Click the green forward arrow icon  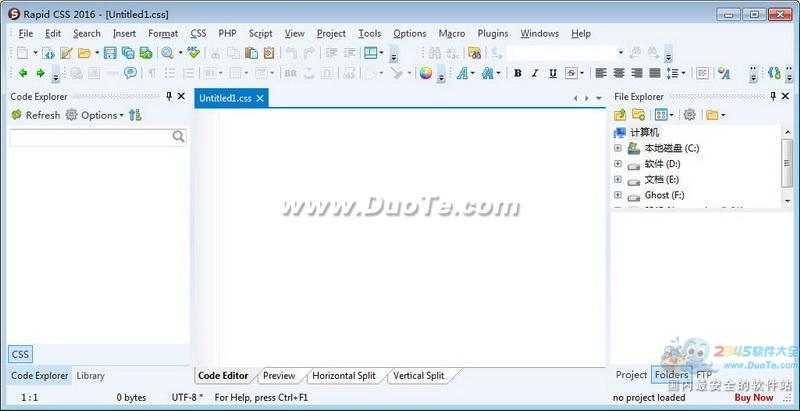point(40,73)
